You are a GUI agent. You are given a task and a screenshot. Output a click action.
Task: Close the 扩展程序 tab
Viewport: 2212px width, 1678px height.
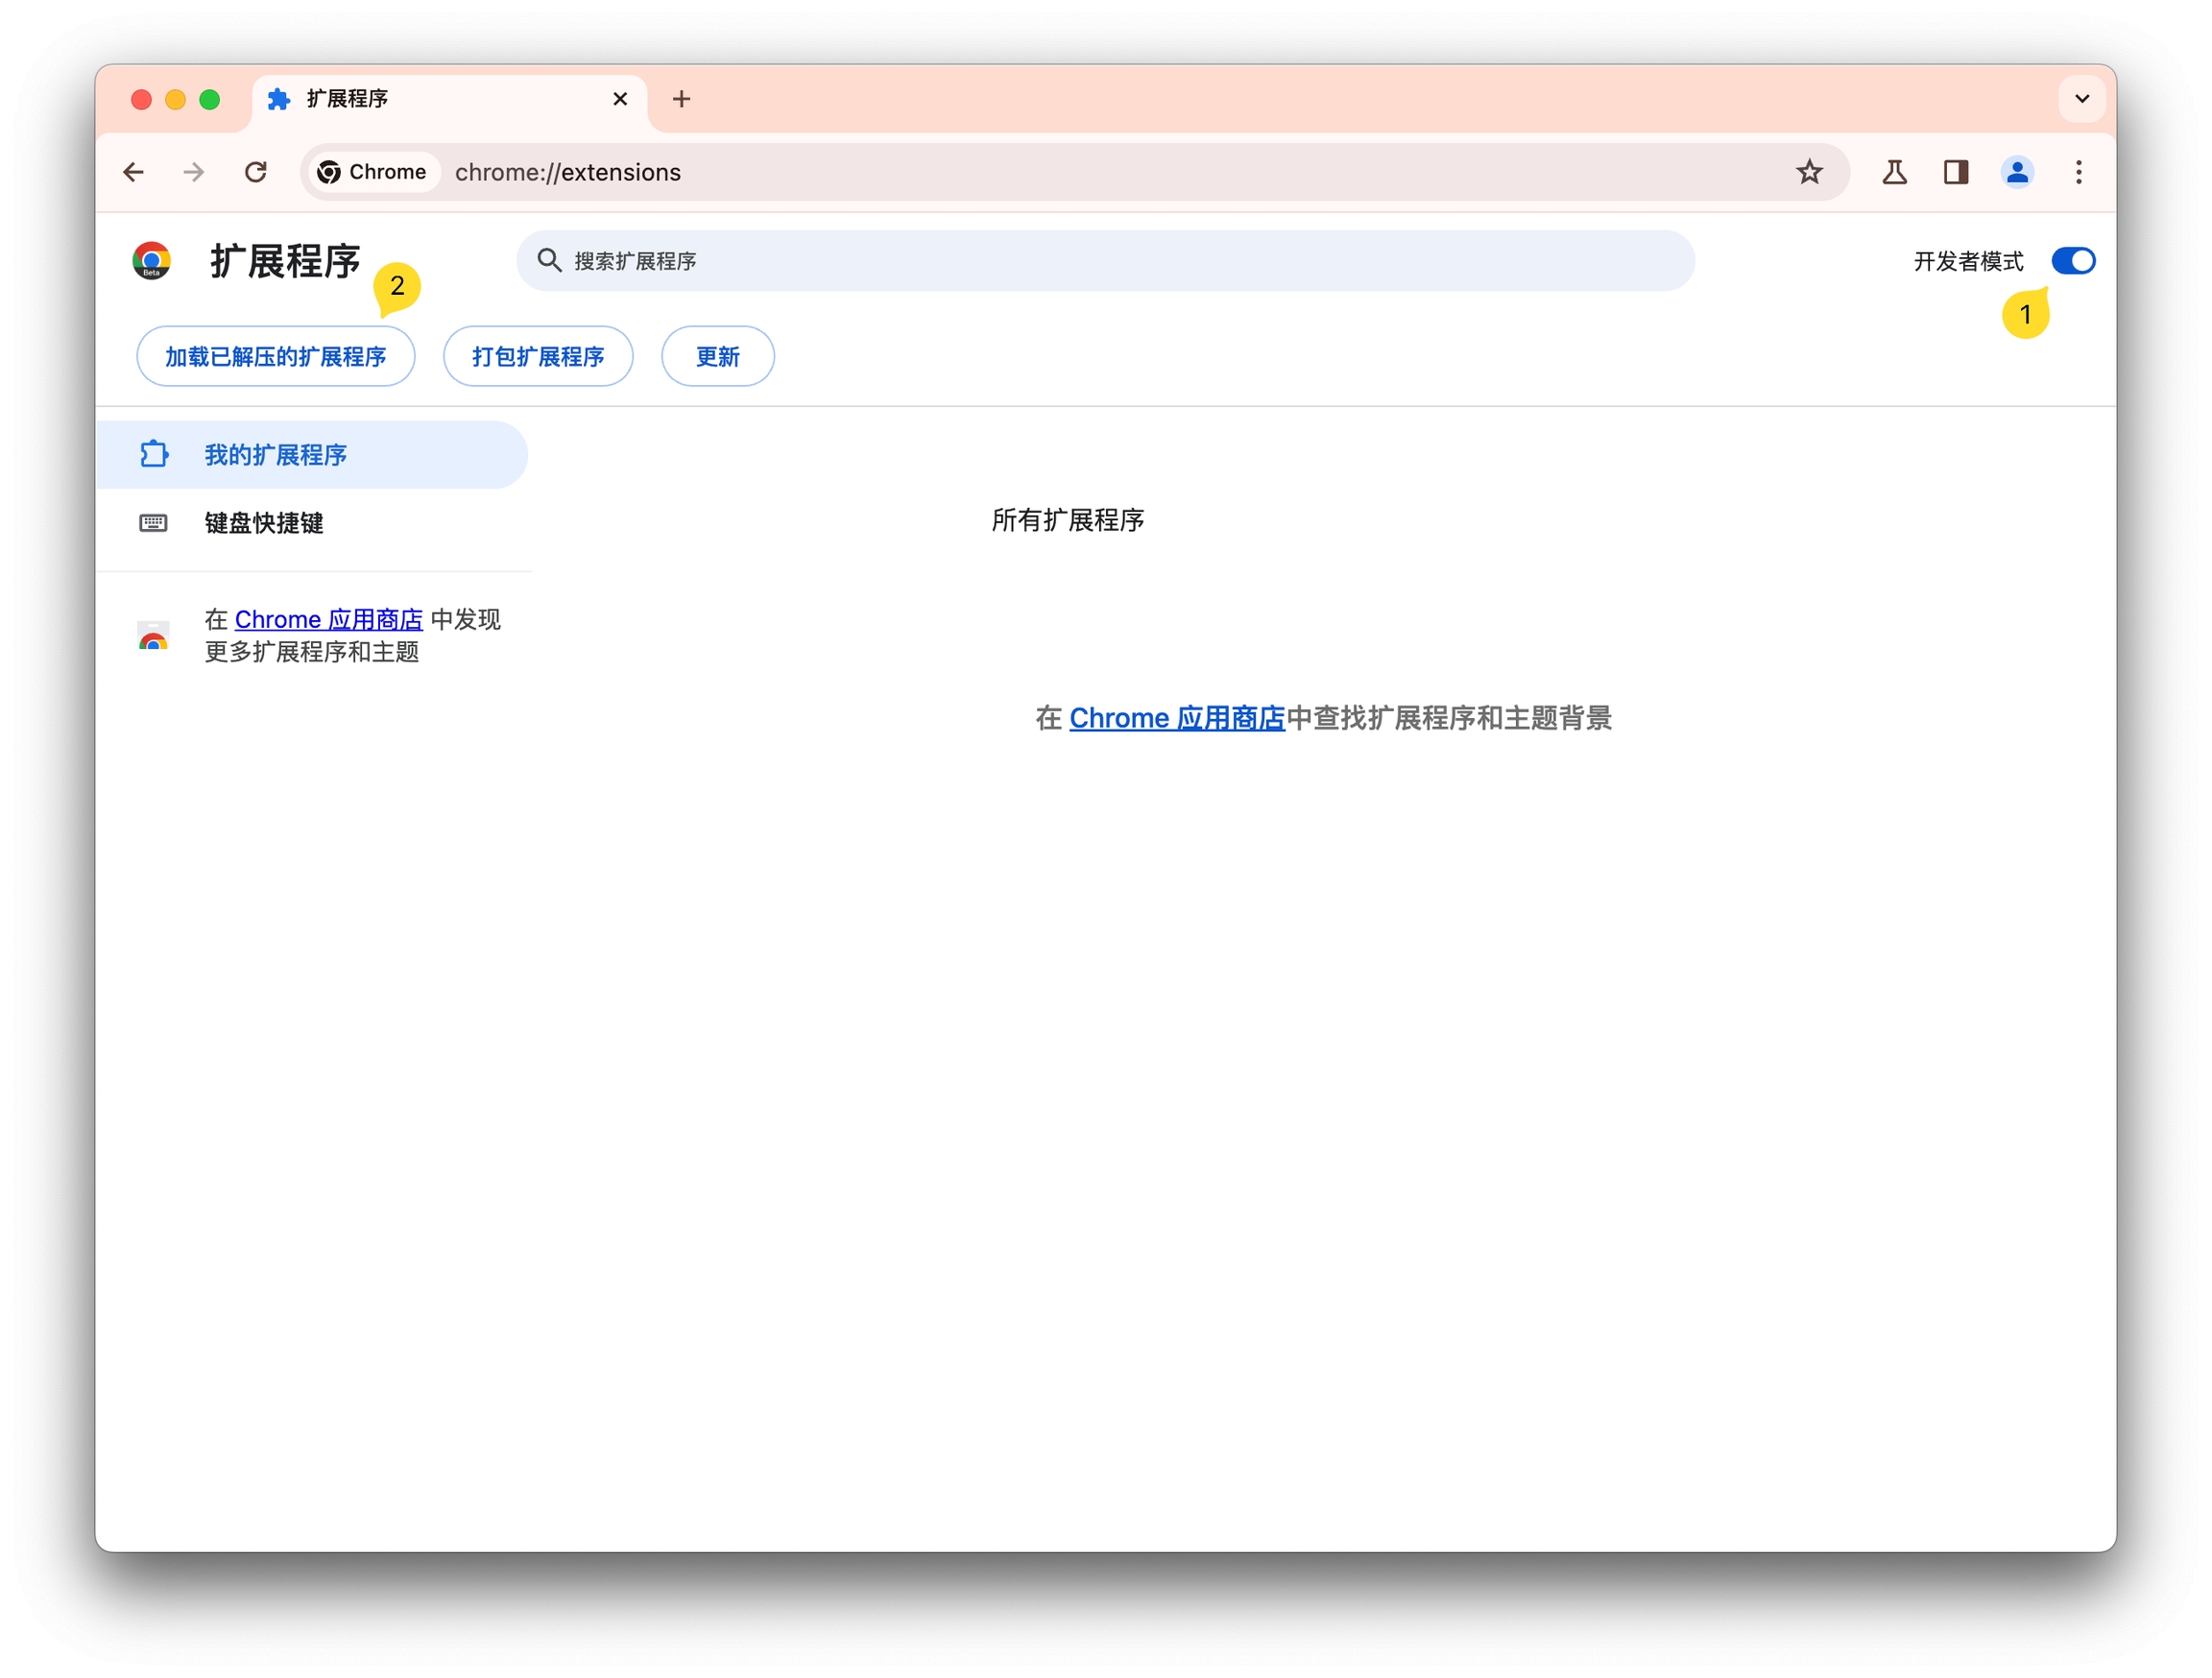pyautogui.click(x=619, y=99)
